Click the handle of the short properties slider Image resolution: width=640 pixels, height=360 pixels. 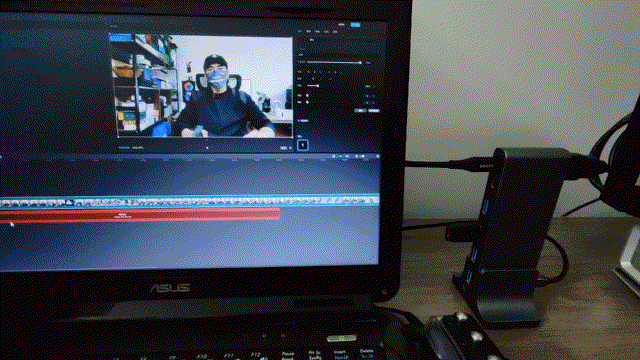point(318,86)
